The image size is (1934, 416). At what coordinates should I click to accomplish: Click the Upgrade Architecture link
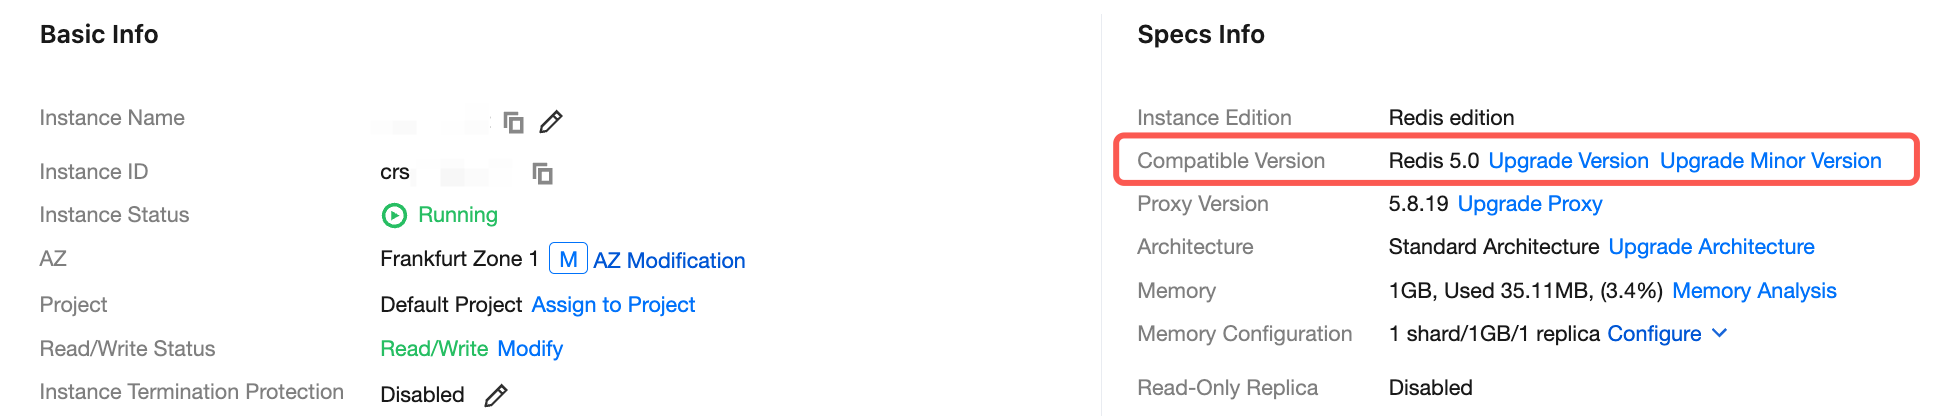tap(1711, 247)
